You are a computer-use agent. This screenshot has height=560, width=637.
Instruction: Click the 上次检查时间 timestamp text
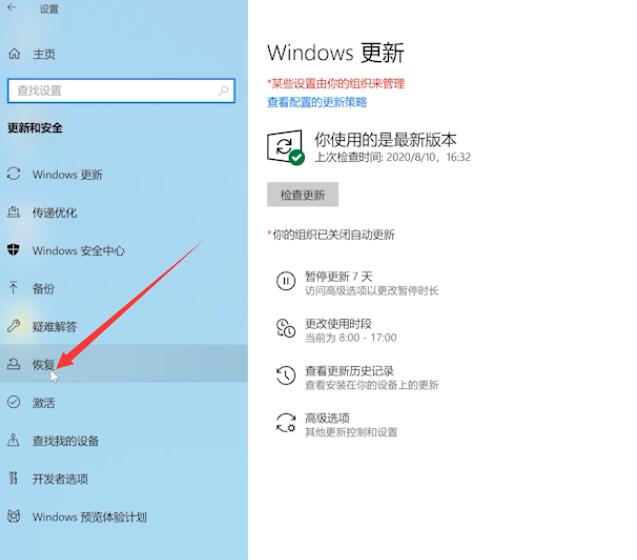pyautogui.click(x=392, y=157)
